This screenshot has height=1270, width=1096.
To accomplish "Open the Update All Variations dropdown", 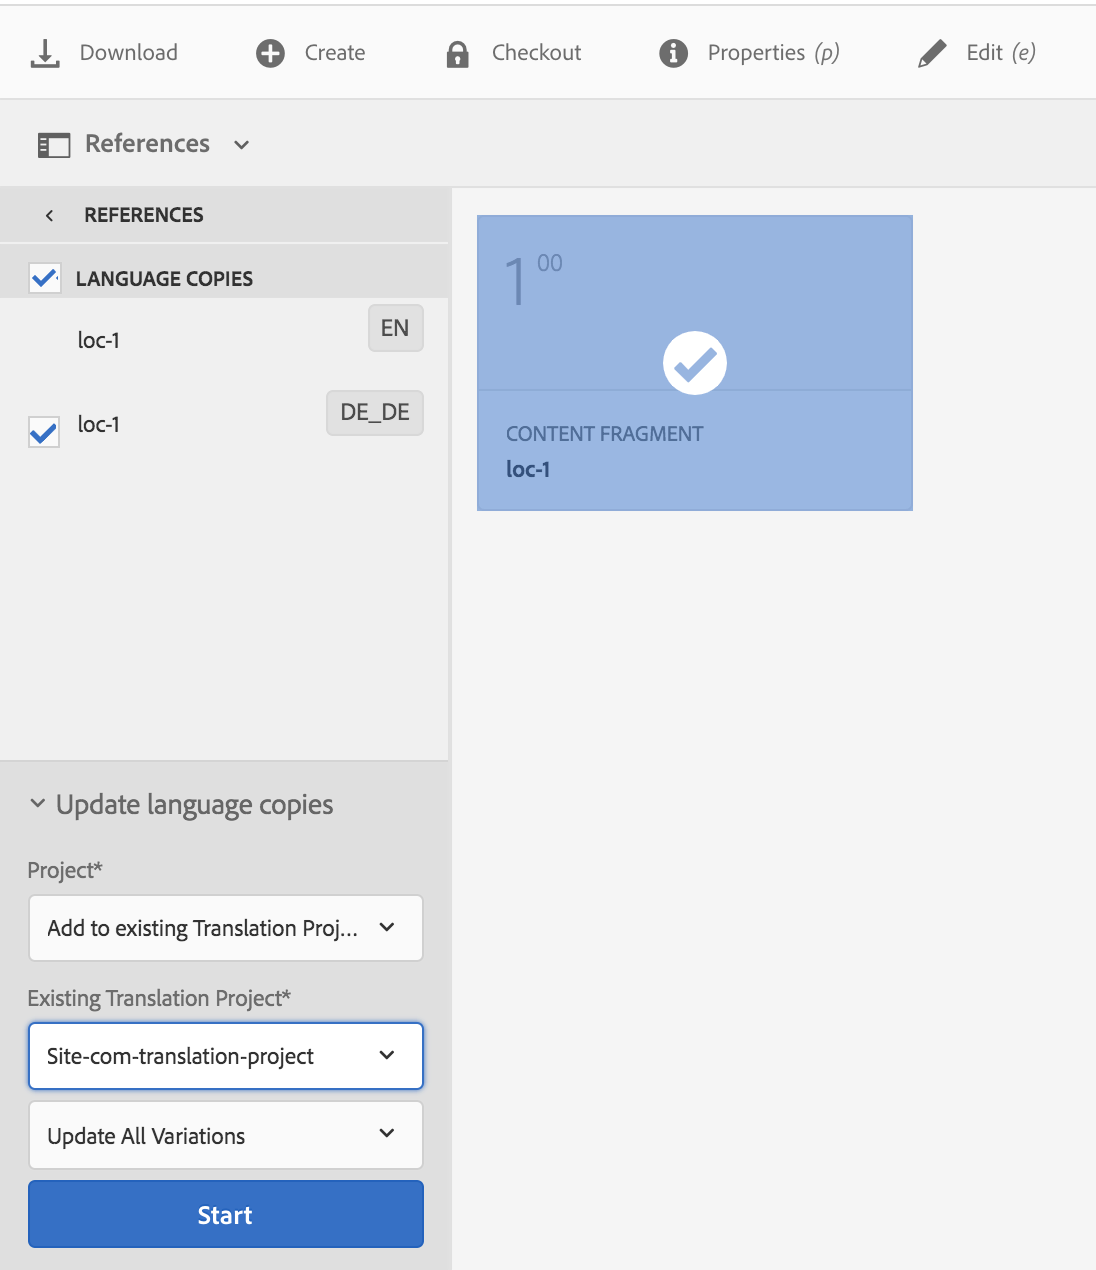I will point(226,1135).
